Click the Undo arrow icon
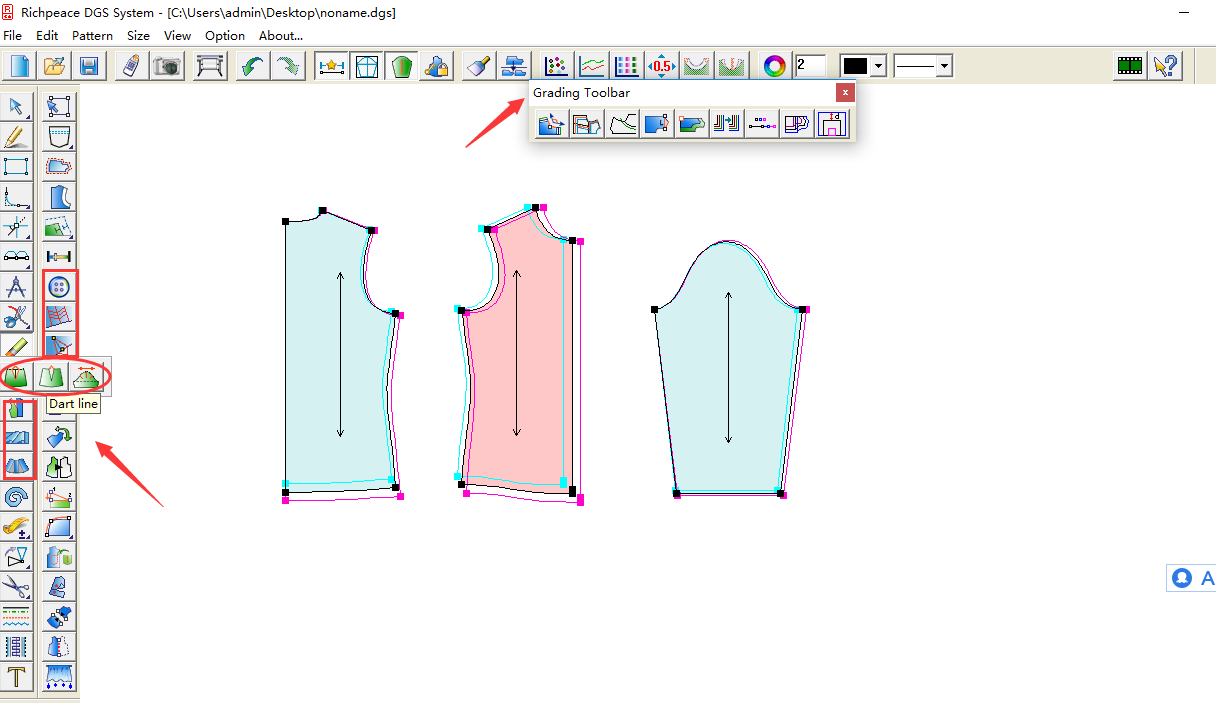The height and width of the screenshot is (703, 1216). 250,65
